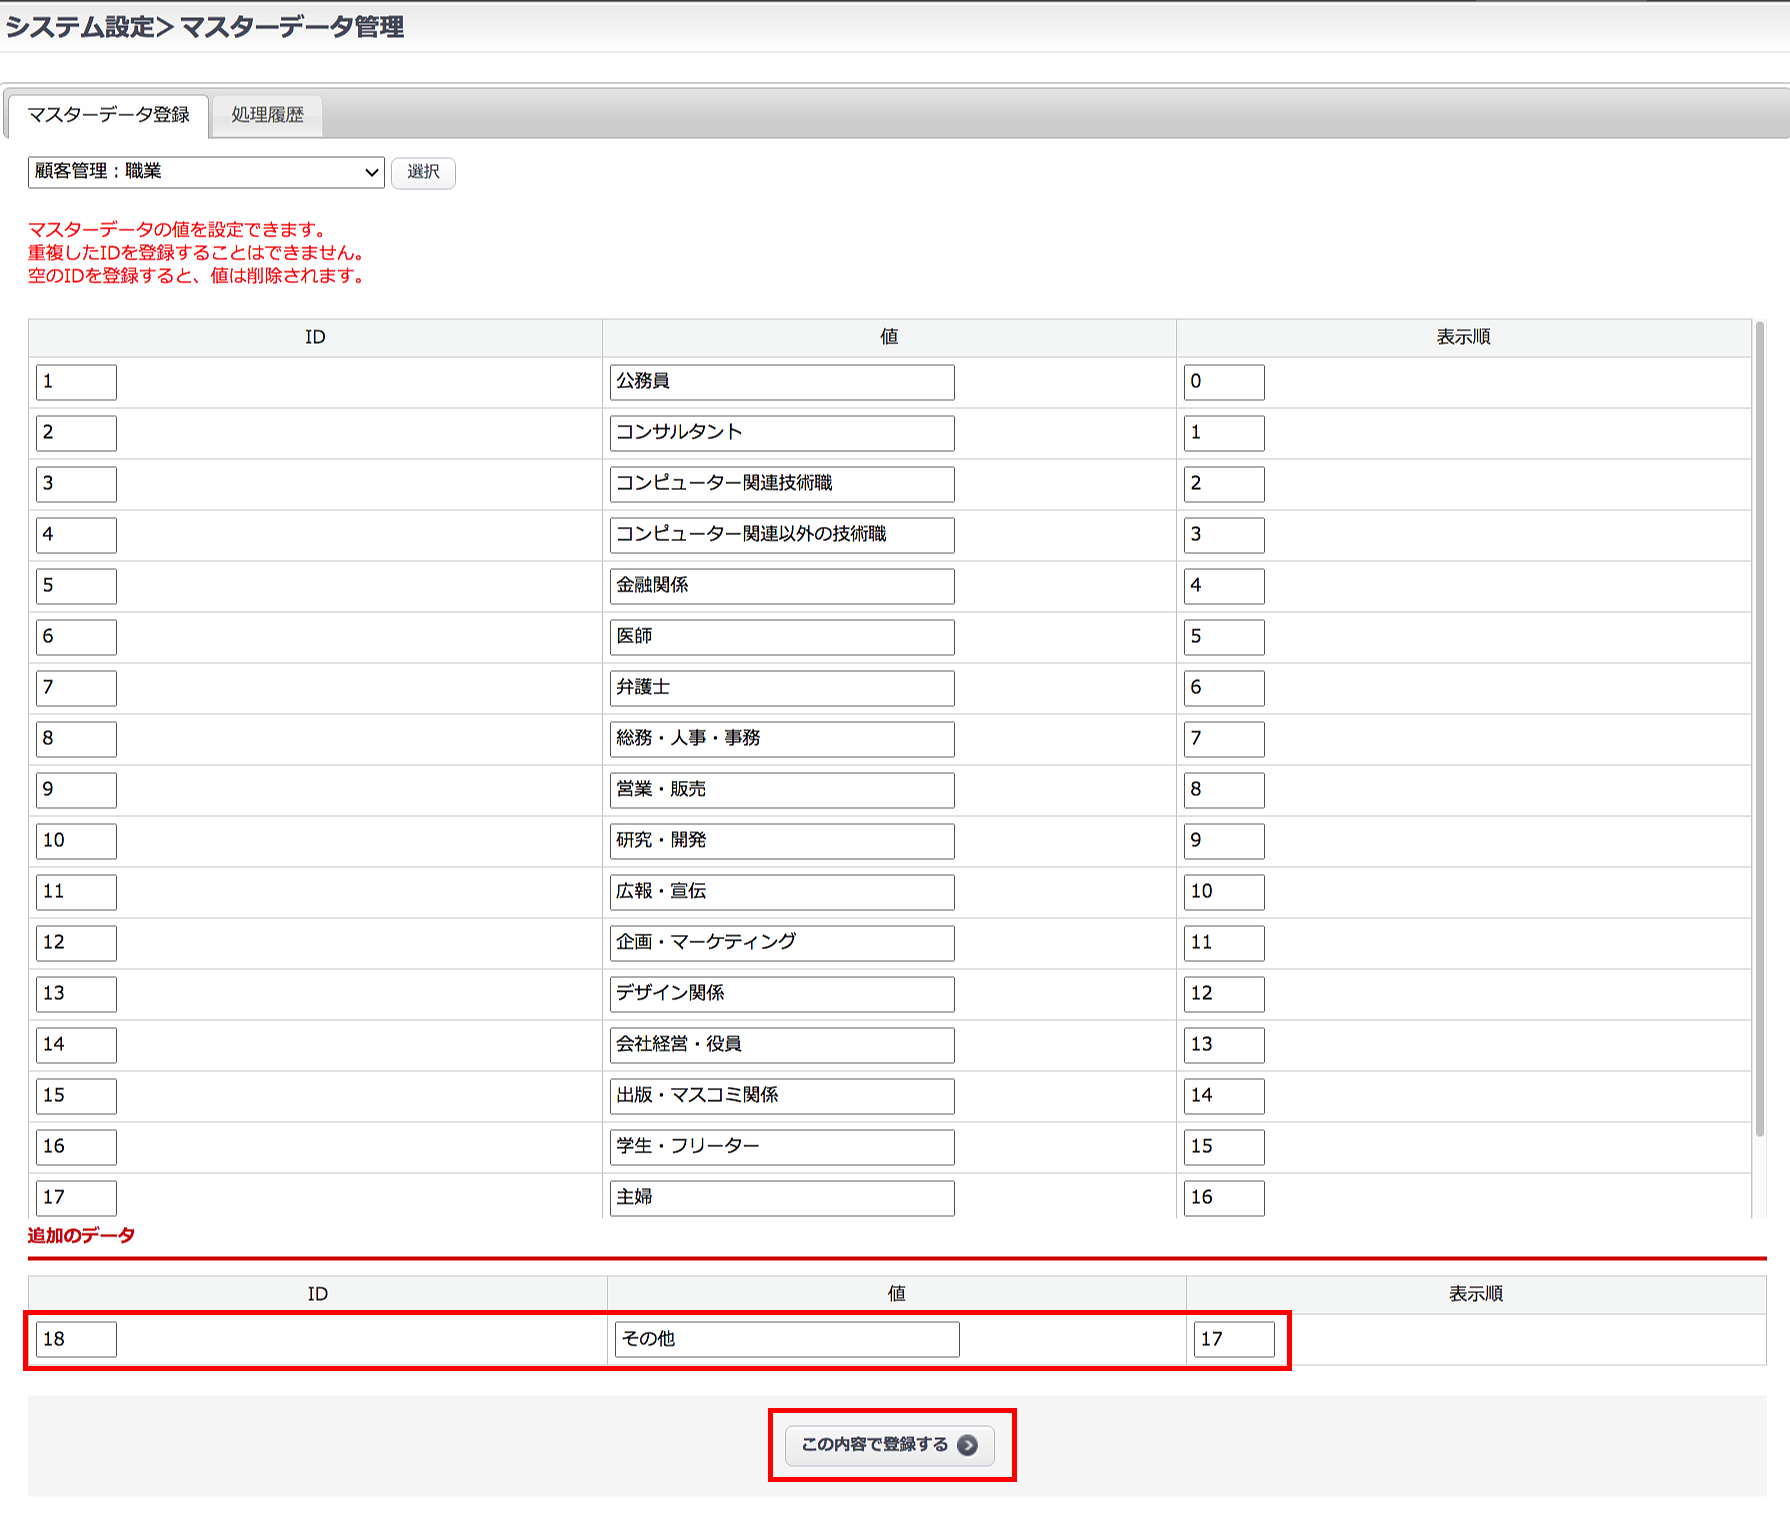Image resolution: width=1790 pixels, height=1513 pixels.
Task: Focus display order field for 研究・開発
Action: click(x=1223, y=841)
